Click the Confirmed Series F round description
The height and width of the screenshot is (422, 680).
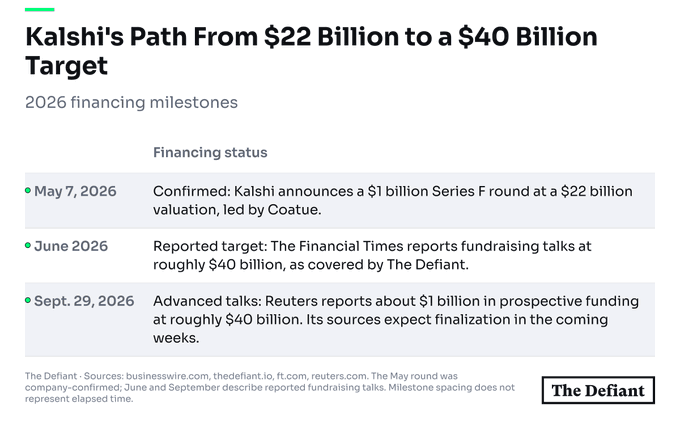(392, 200)
